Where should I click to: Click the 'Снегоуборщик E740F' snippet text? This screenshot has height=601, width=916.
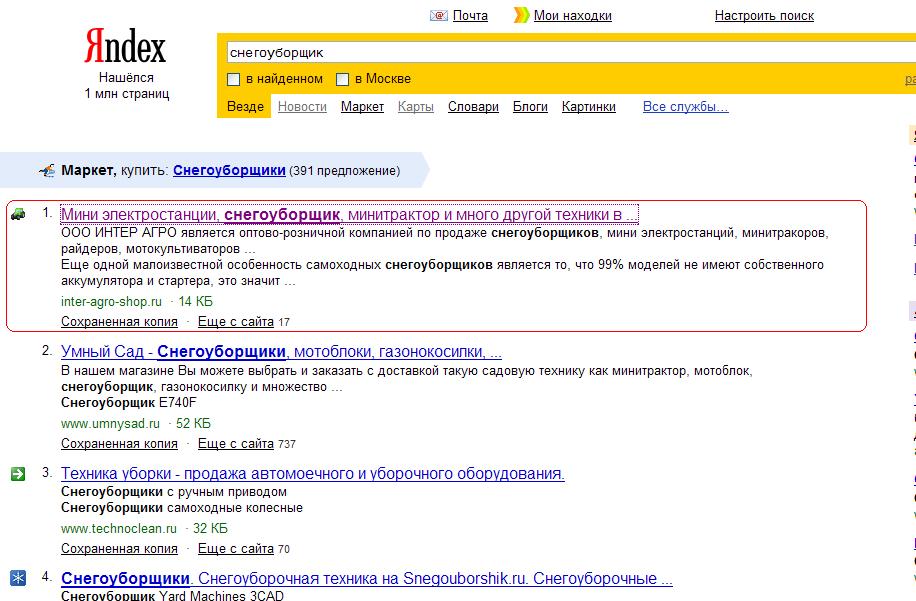coord(129,402)
